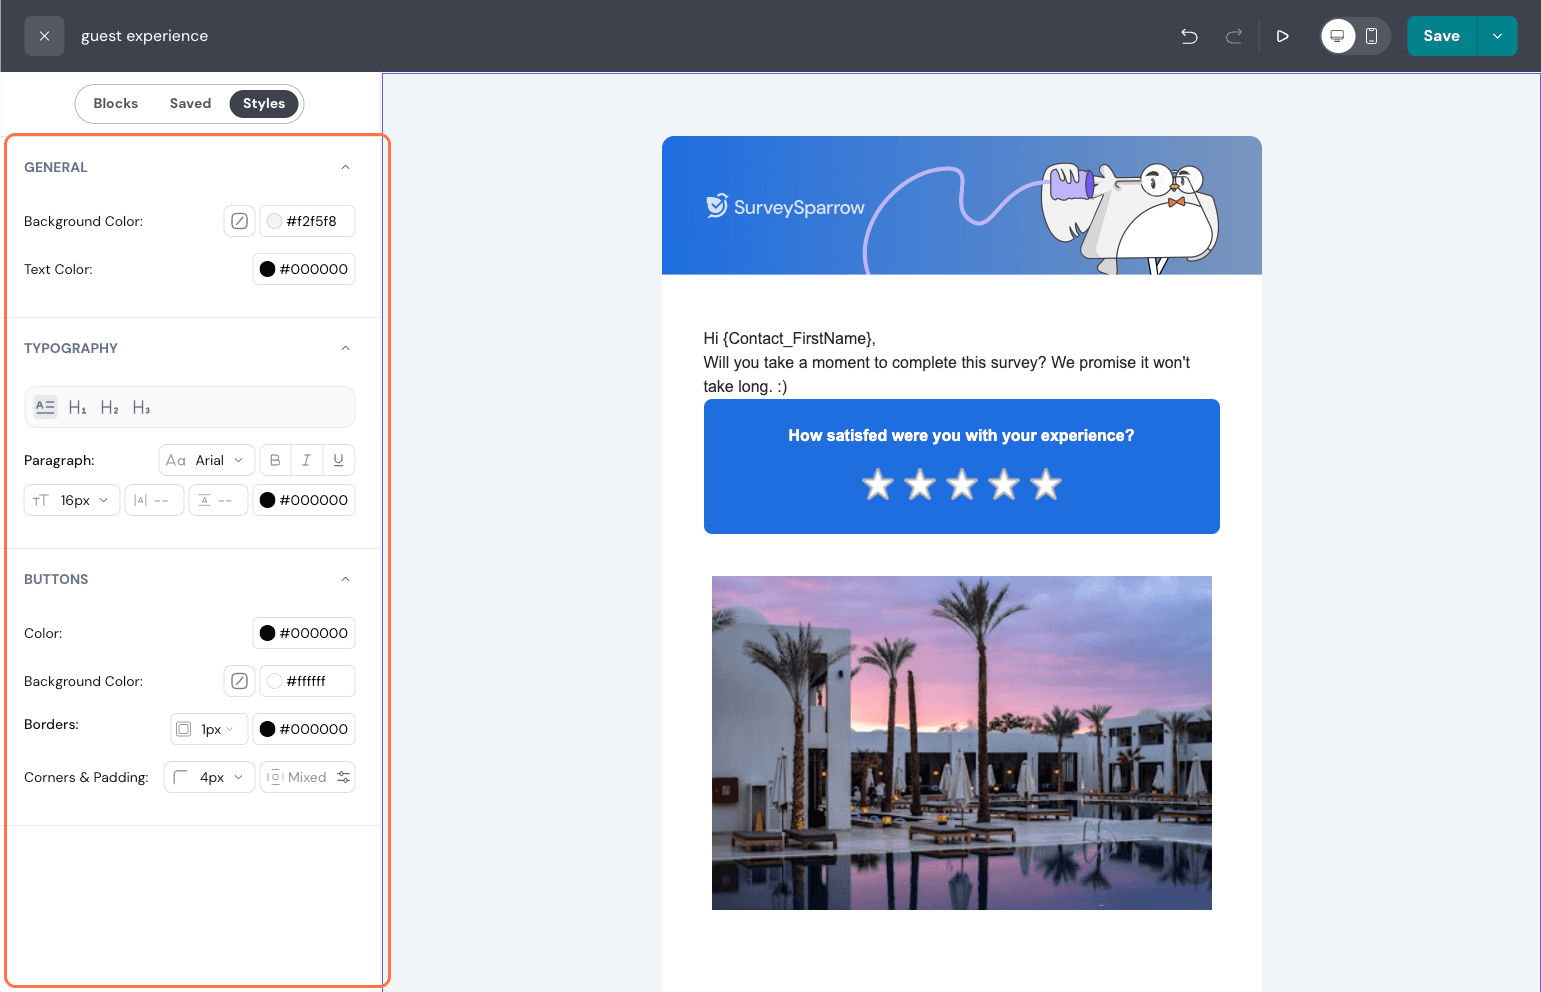Toggle underline paragraph formatting
1541x992 pixels.
coord(338,460)
